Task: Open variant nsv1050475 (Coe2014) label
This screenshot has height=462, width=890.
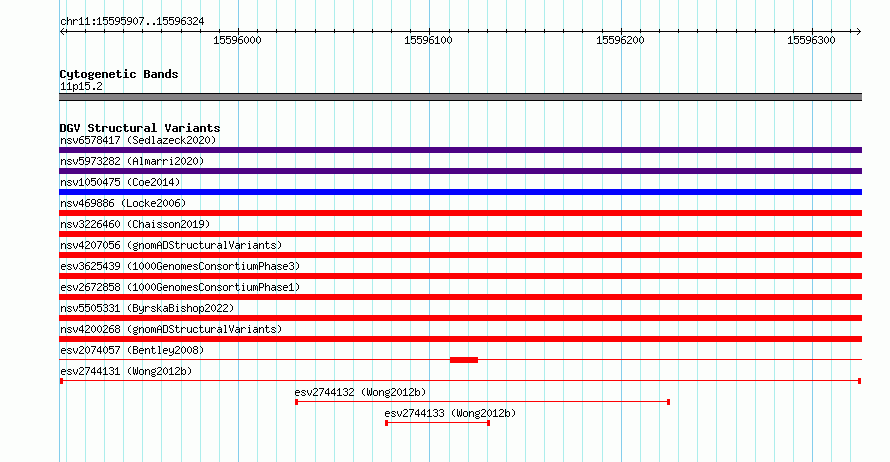Action: [120, 182]
